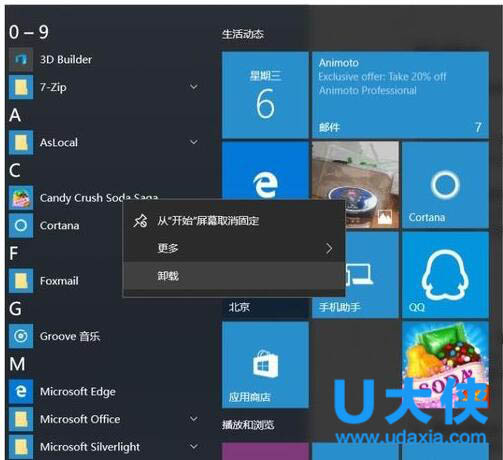Click the mail count 7 on tile
This screenshot has width=503, height=460.
(x=478, y=127)
